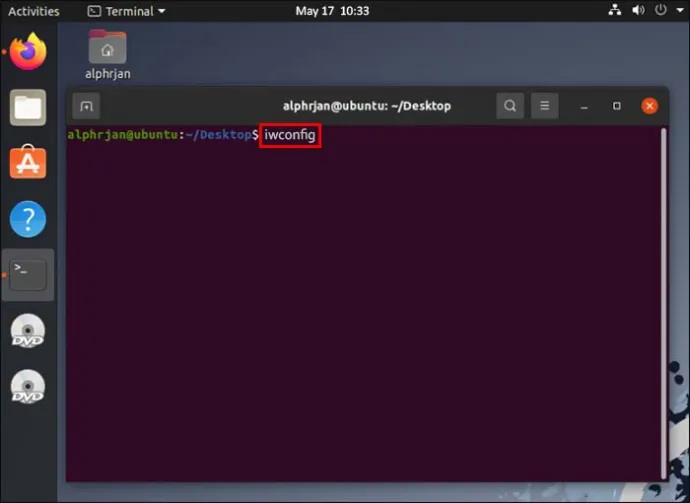Click the network status icon

coord(615,10)
